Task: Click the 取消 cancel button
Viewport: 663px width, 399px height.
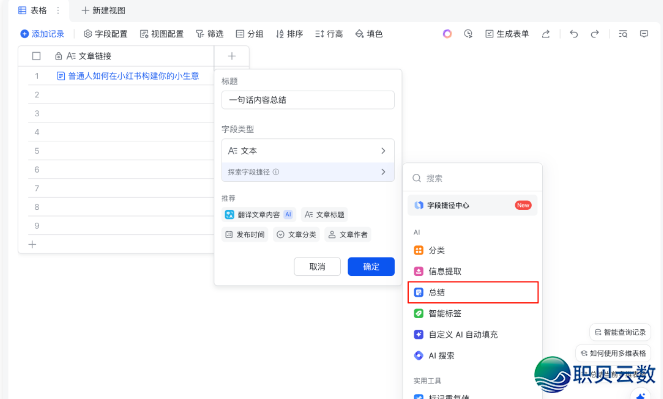Action: [317, 266]
